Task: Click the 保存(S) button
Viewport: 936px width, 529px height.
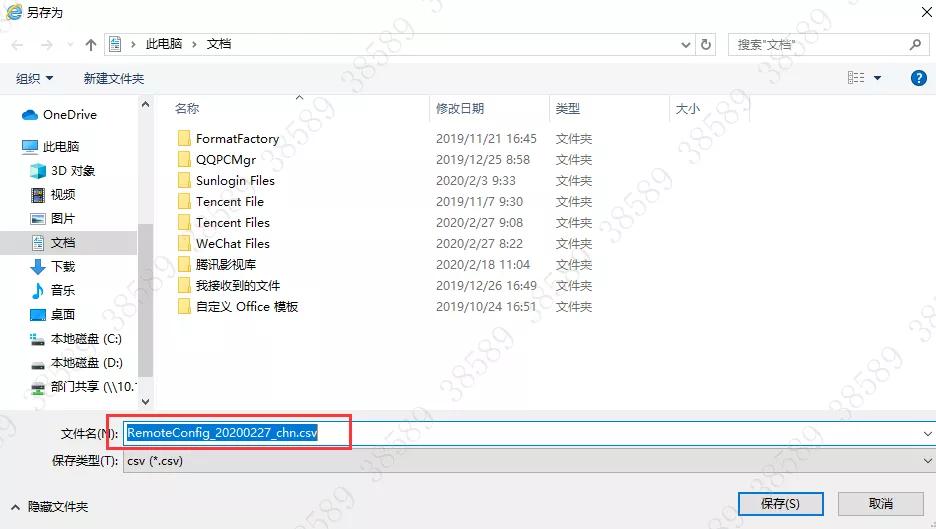Action: point(780,504)
